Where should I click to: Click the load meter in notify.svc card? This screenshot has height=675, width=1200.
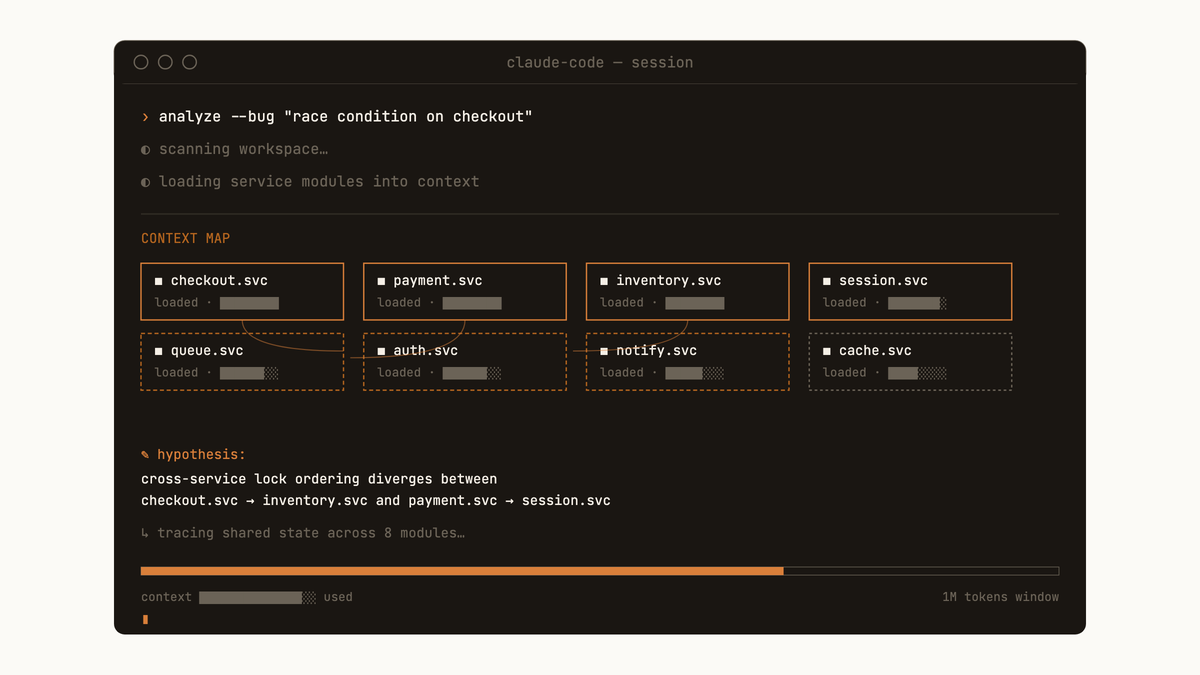click(695, 373)
